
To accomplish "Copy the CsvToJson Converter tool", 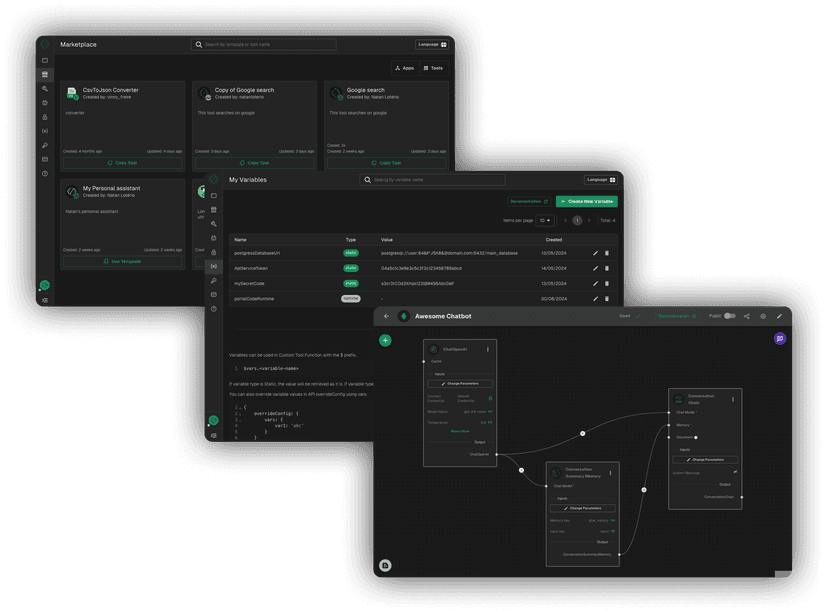I will pyautogui.click(x=123, y=163).
